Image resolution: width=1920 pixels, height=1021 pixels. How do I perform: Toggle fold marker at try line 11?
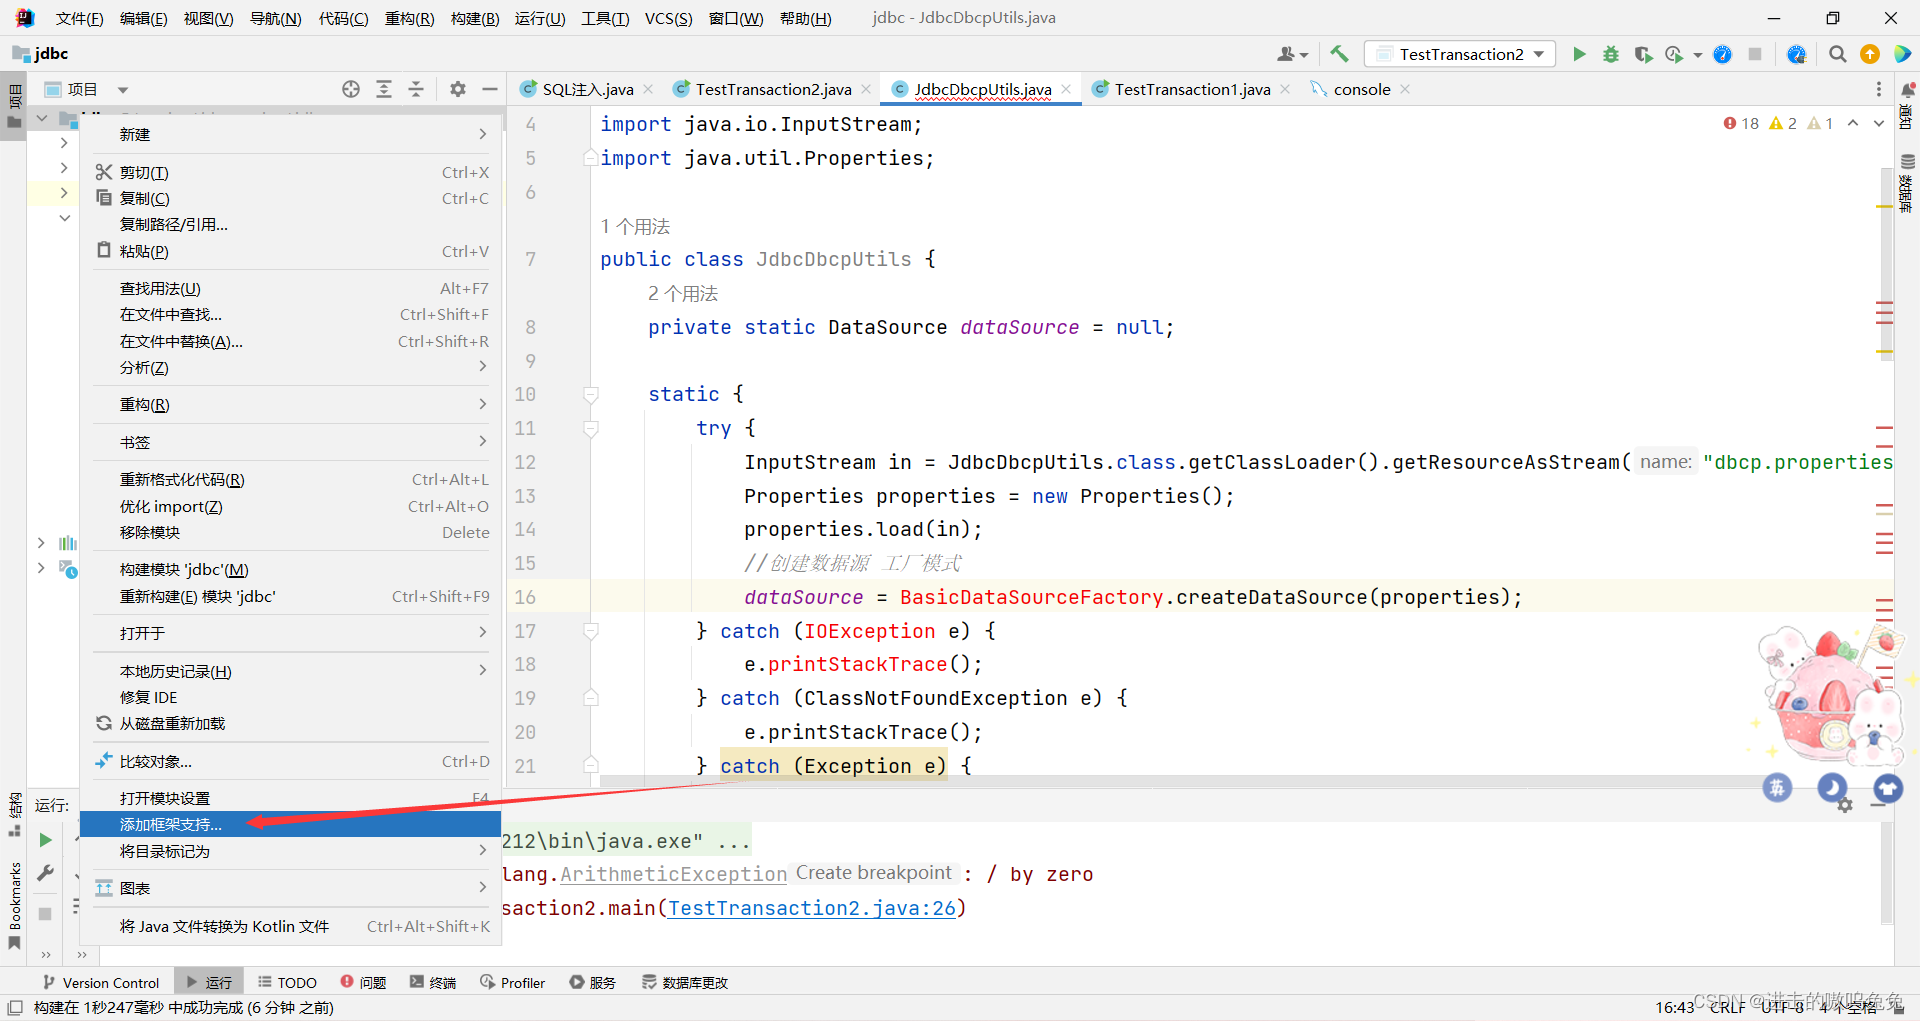pos(591,428)
